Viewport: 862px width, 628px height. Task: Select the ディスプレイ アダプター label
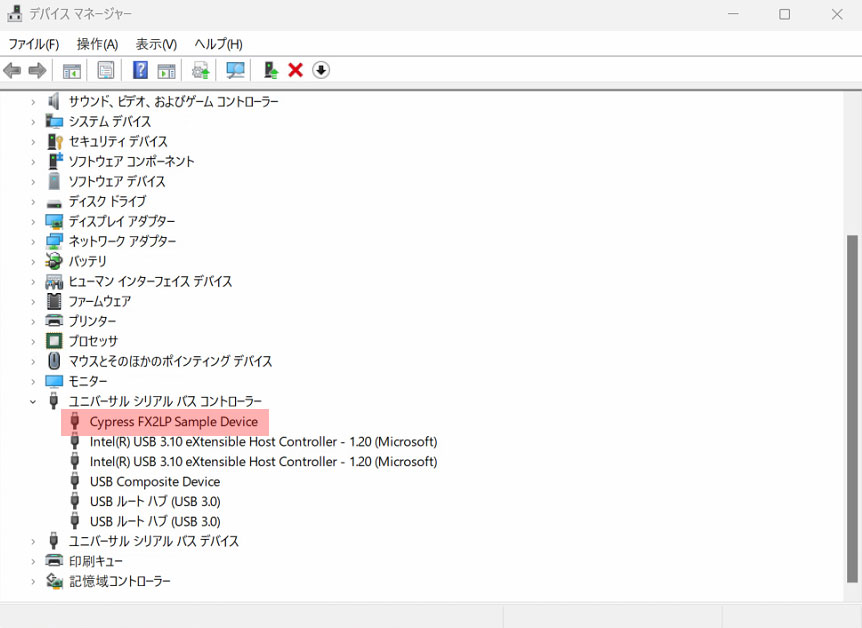tap(121, 222)
